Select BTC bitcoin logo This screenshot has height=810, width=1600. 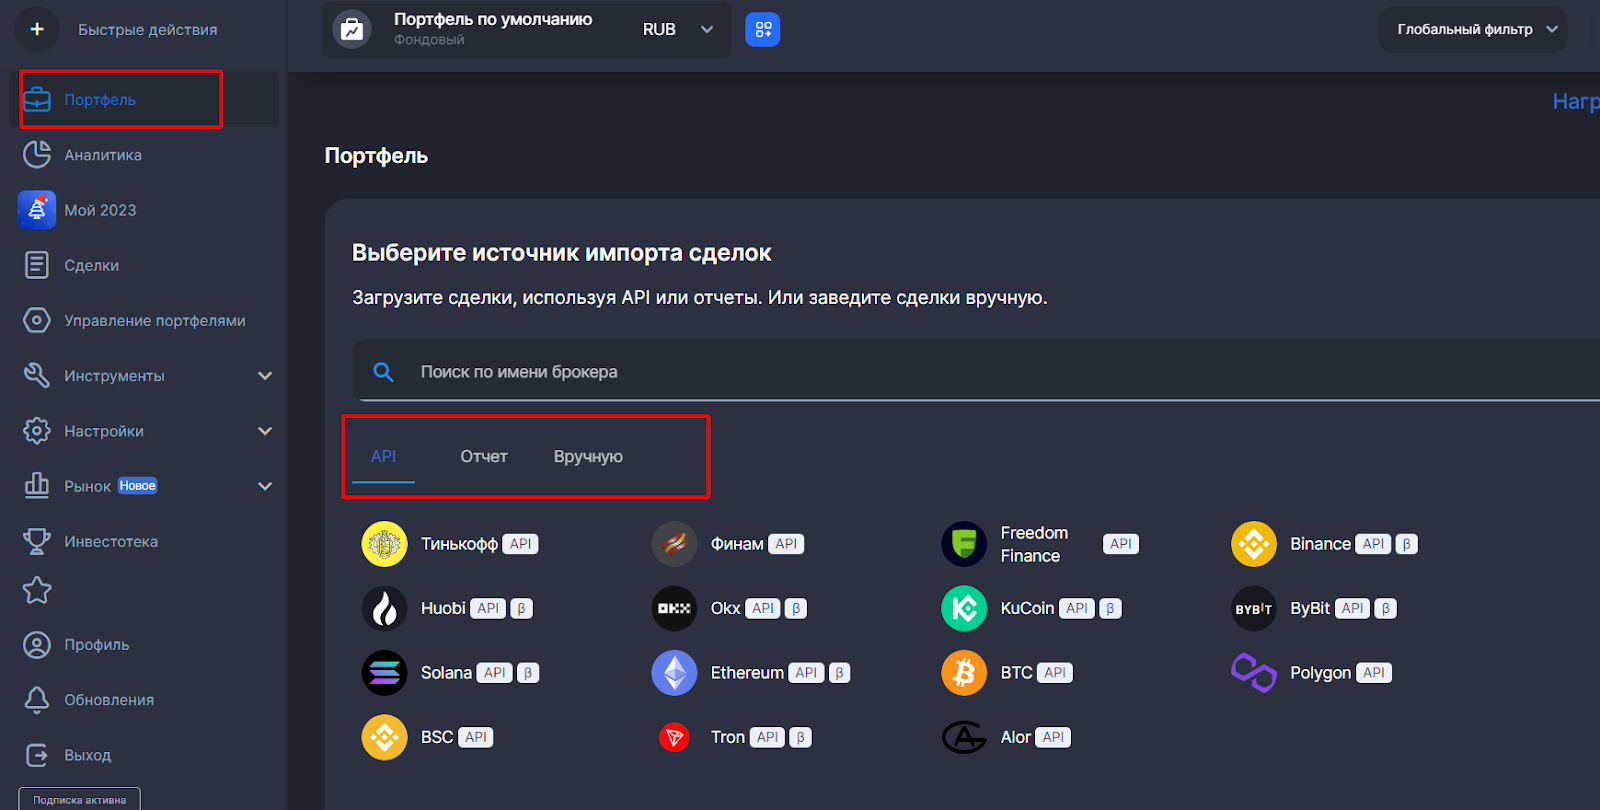[964, 673]
